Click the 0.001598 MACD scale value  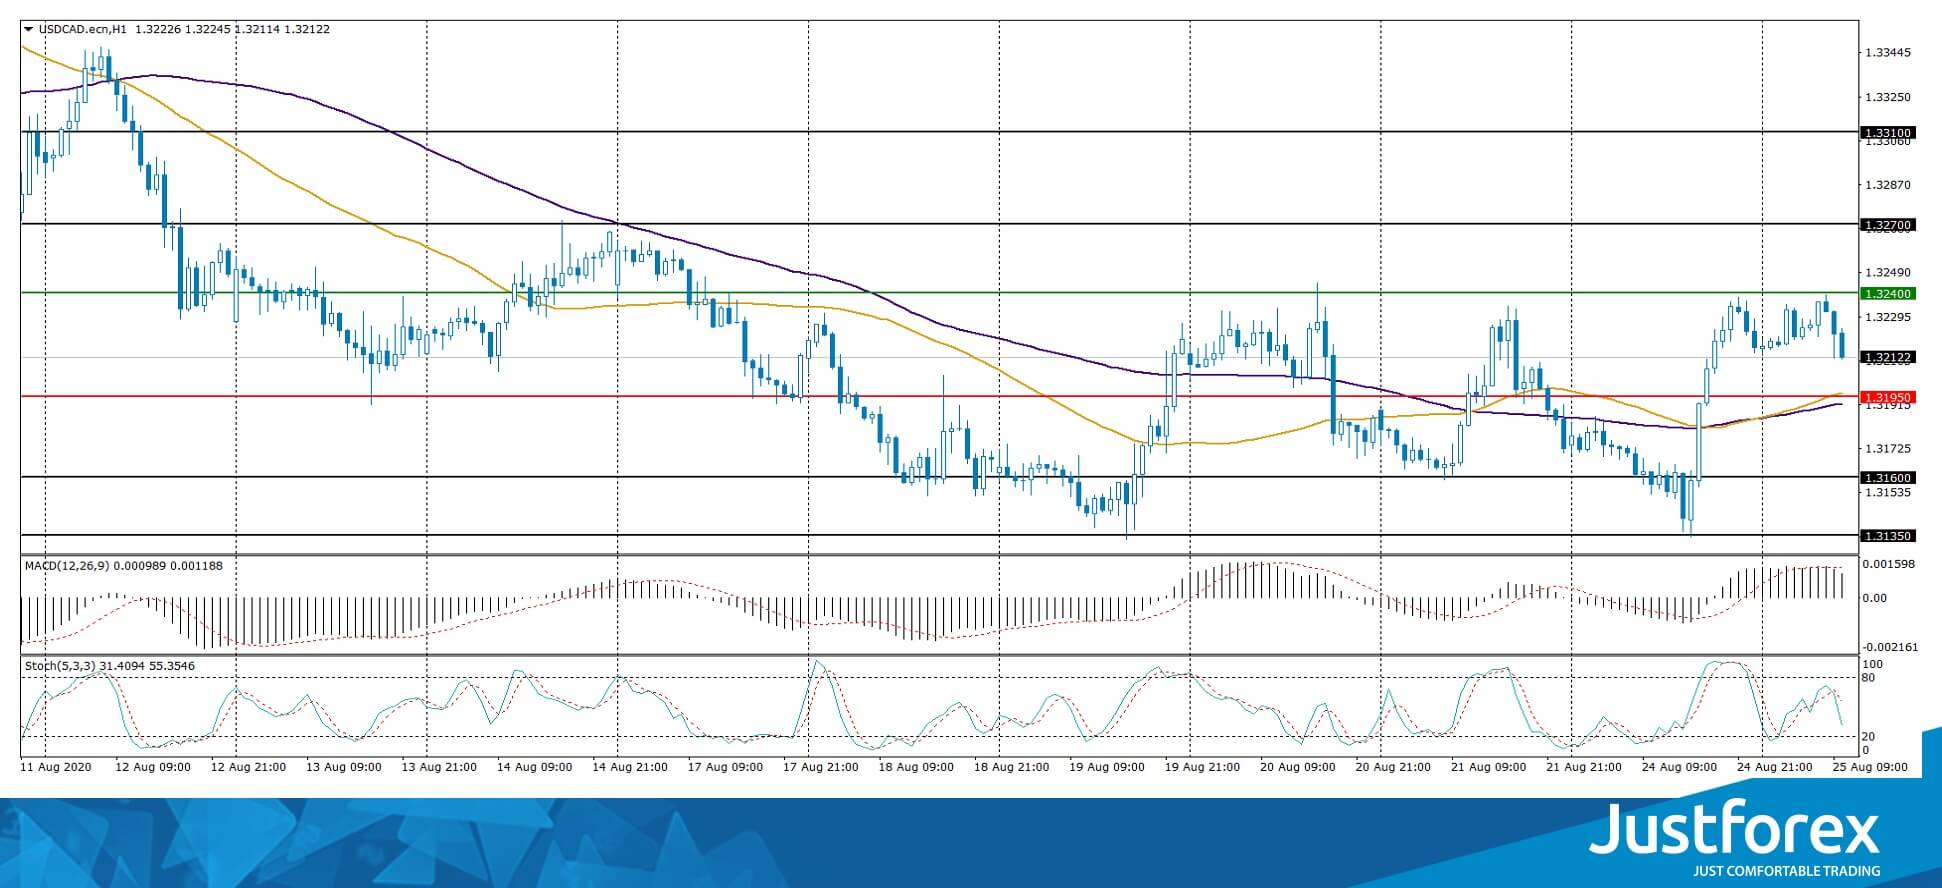(x=1889, y=564)
